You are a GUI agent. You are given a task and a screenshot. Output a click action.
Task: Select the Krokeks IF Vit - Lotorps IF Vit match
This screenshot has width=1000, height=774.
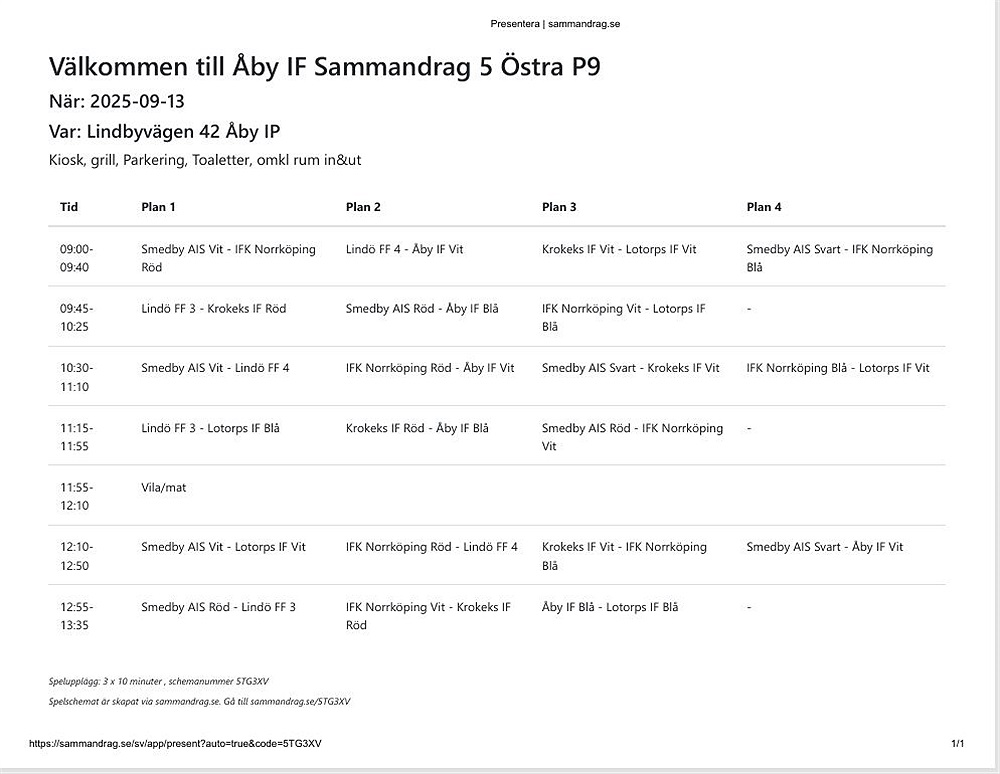(619, 249)
